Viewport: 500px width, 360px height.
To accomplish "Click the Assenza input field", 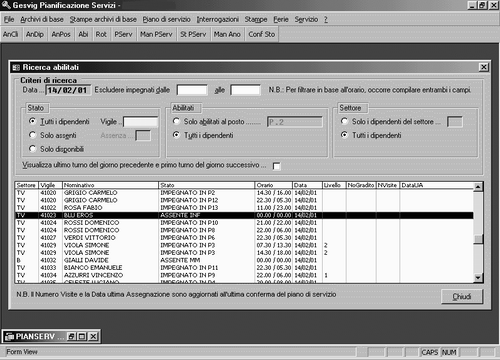I will pos(143,135).
